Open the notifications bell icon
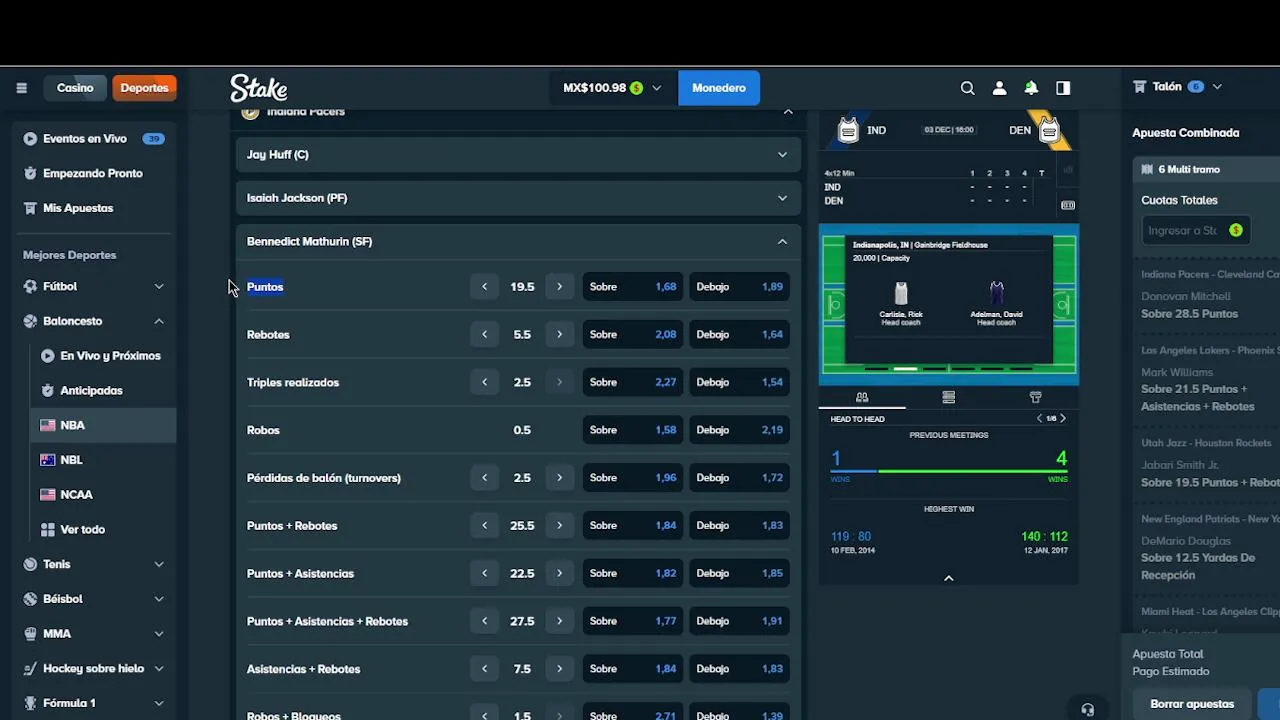 (1031, 88)
